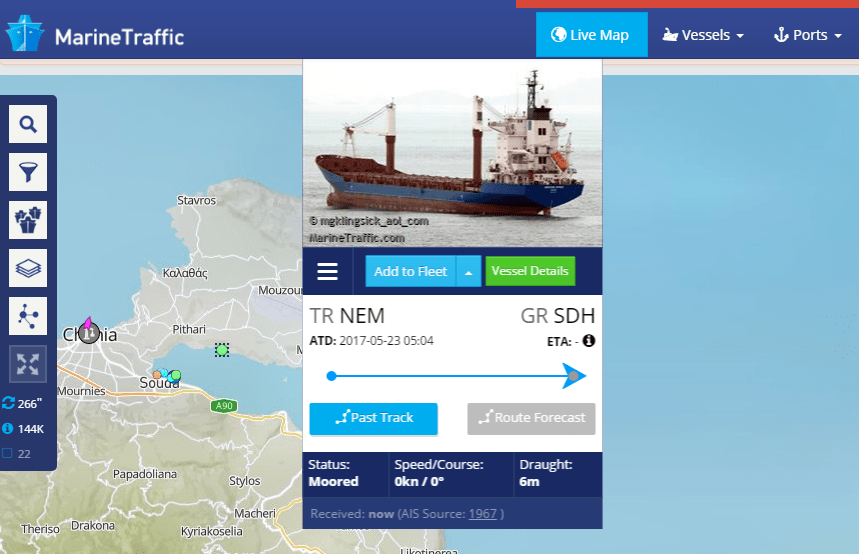Open the vessel popup hamburger menu
This screenshot has width=859, height=554.
[328, 271]
